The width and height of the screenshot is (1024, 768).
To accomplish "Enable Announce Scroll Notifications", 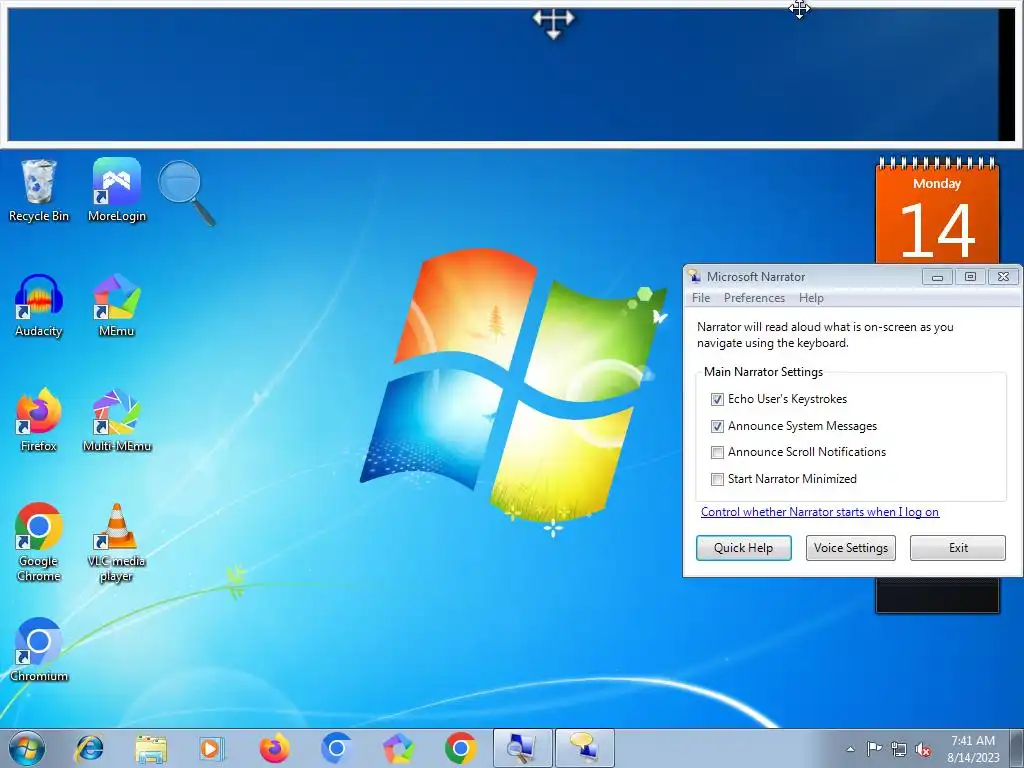I will tap(717, 452).
